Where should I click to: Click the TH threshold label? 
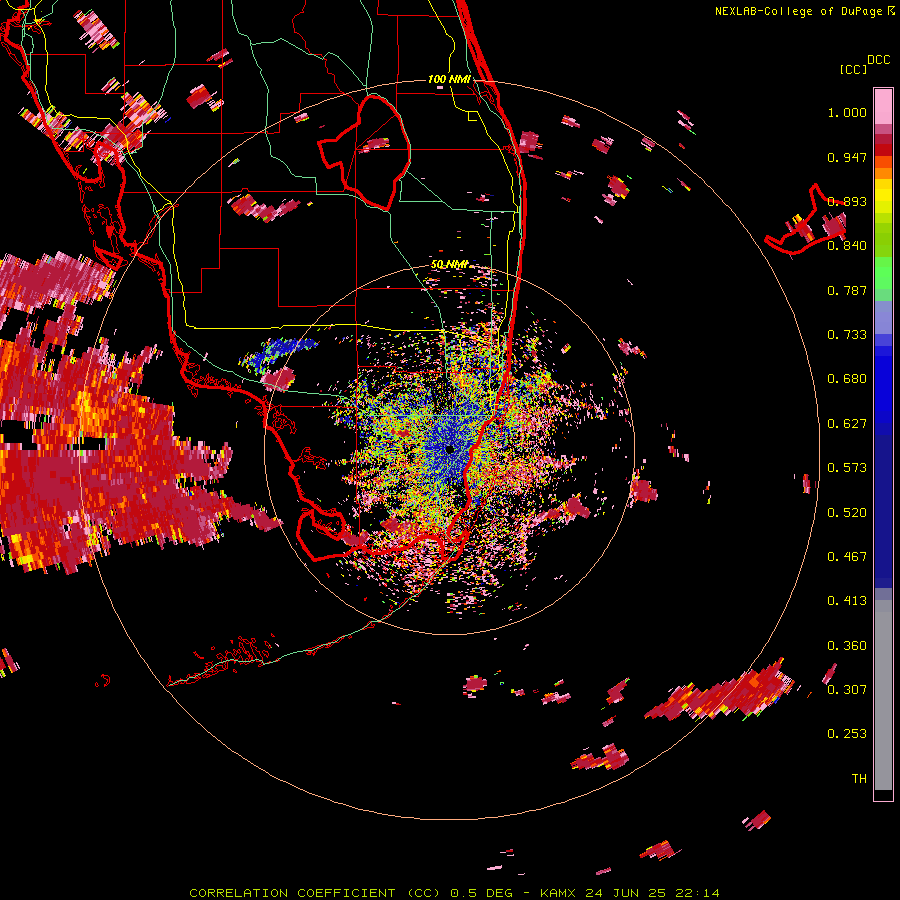pos(859,779)
